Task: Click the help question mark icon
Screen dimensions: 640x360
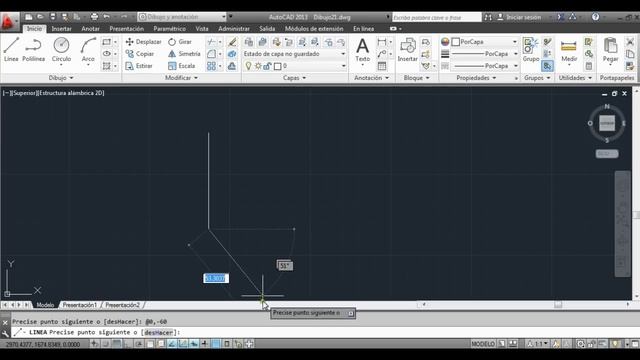Action: 596,17
